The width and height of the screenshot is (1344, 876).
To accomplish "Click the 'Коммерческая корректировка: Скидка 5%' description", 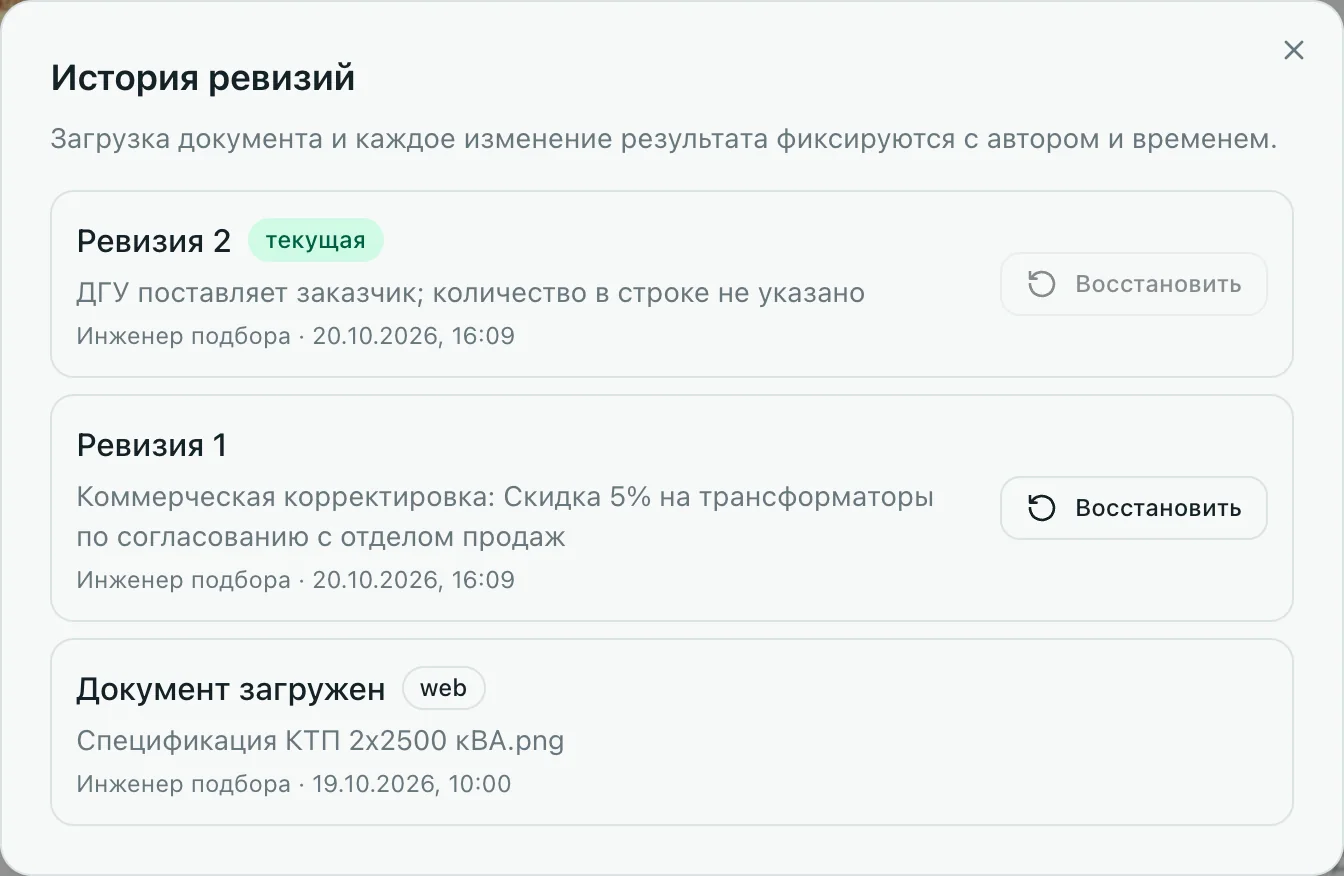I will point(505,517).
